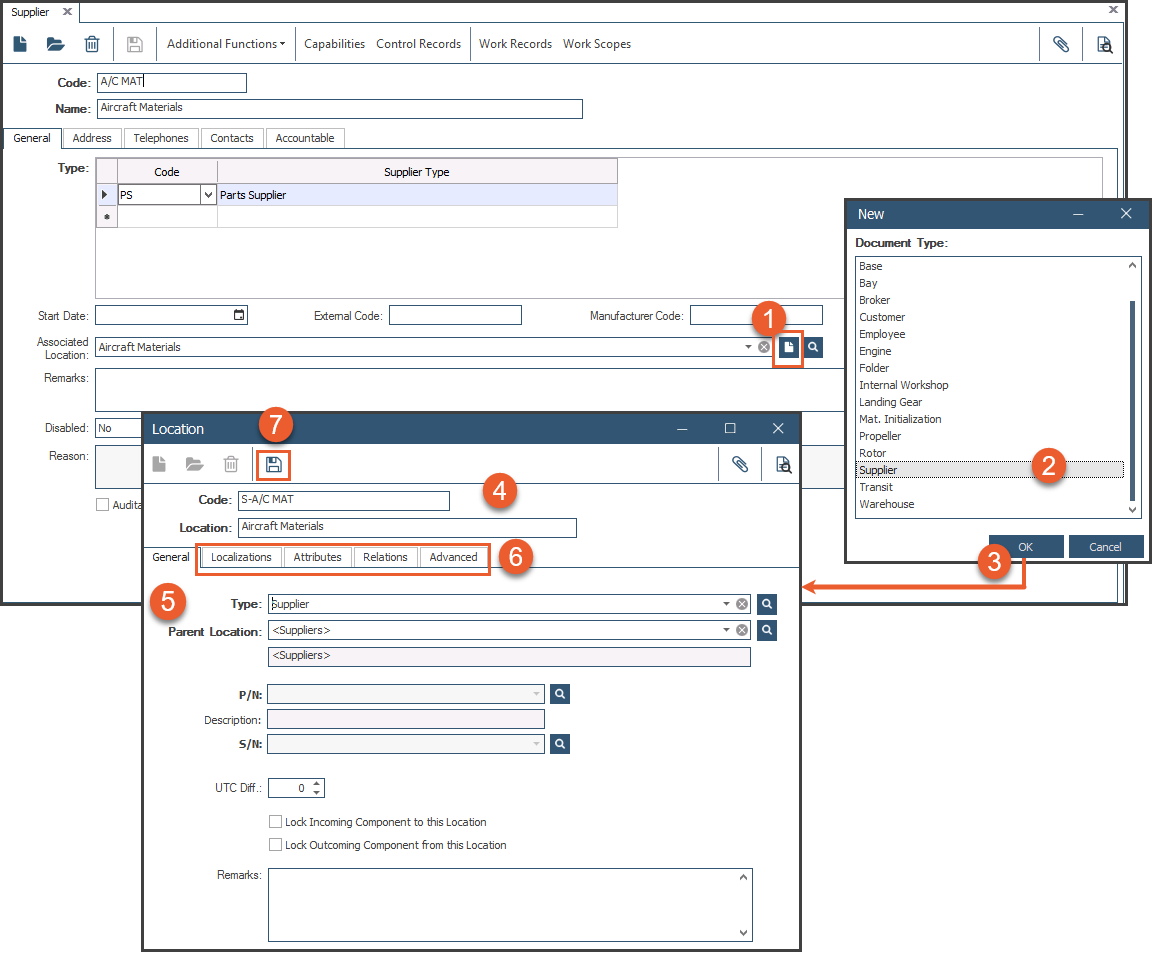Open Attributes tab in Location window
Screen dimensions: 1152x953
point(317,557)
